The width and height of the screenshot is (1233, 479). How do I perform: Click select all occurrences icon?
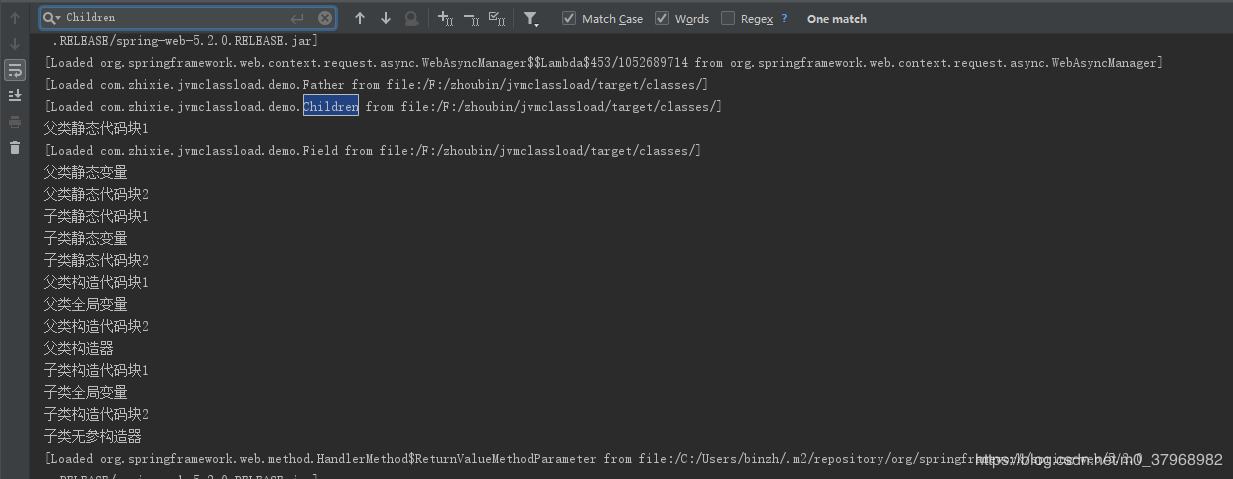496,18
